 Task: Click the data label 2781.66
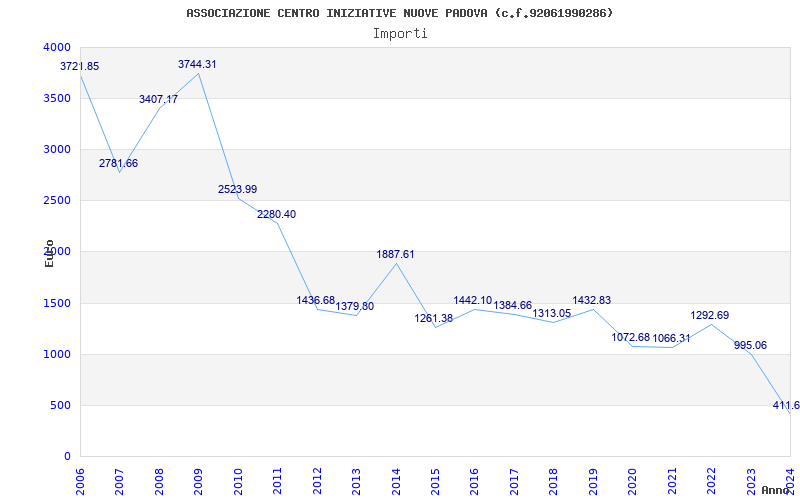coord(118,163)
